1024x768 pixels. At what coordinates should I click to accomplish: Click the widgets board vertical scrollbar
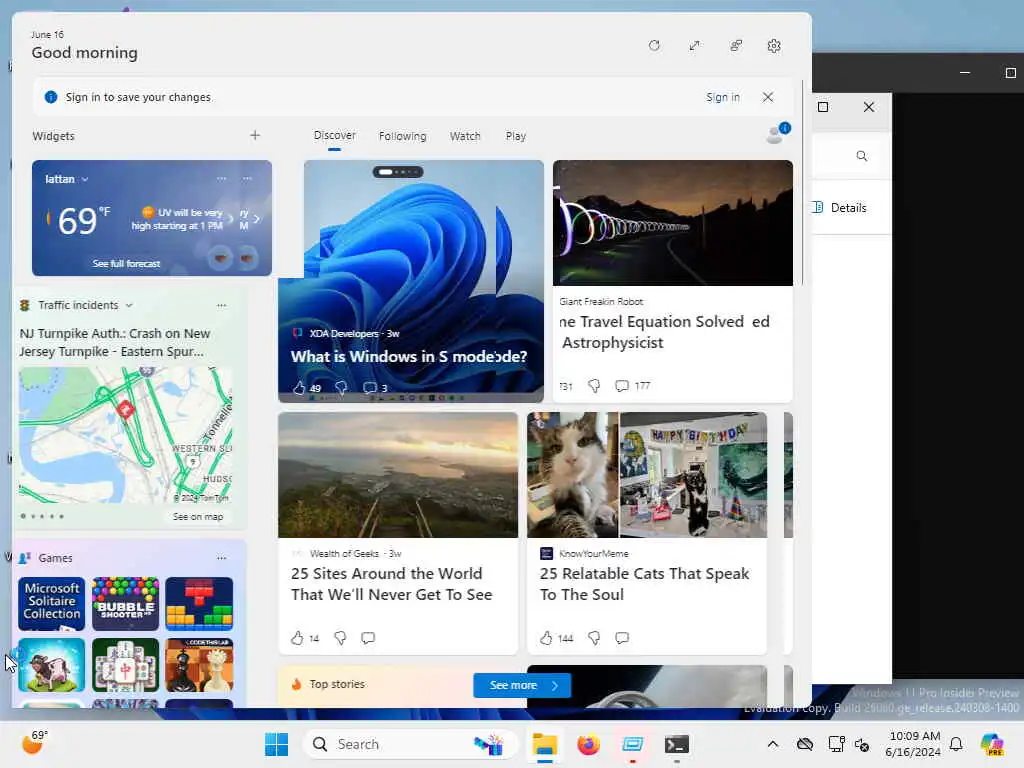[803, 183]
